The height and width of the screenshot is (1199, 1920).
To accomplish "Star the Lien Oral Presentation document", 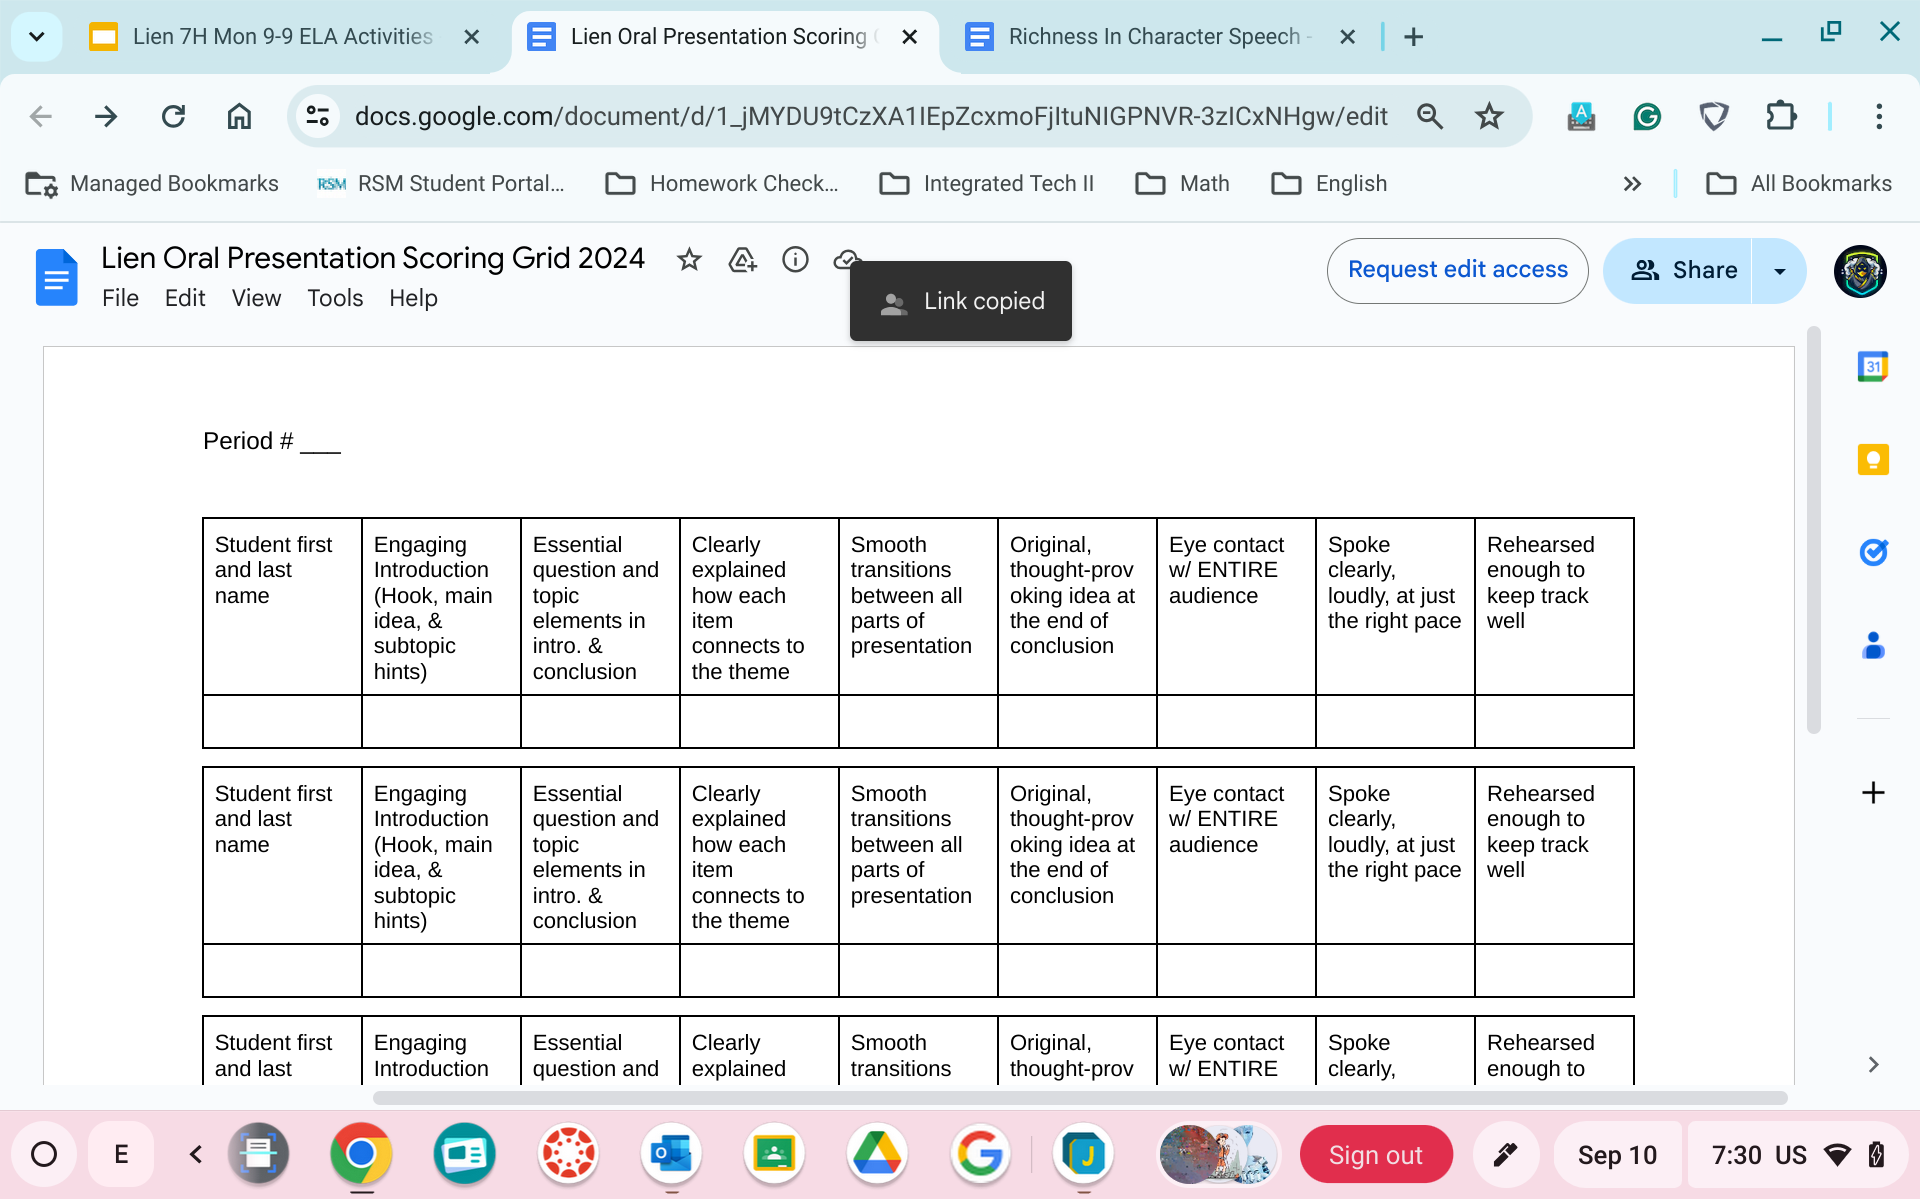I will (689, 260).
